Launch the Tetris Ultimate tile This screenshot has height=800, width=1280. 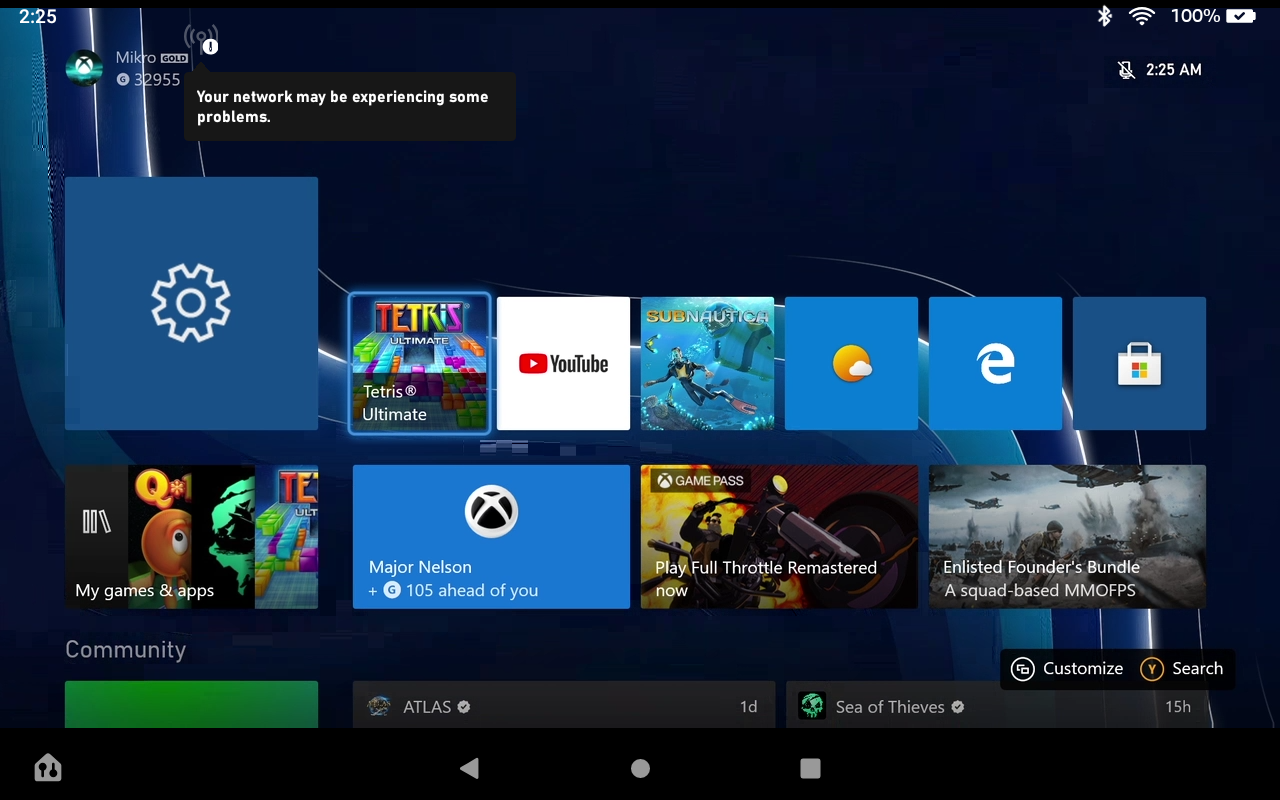pos(419,363)
